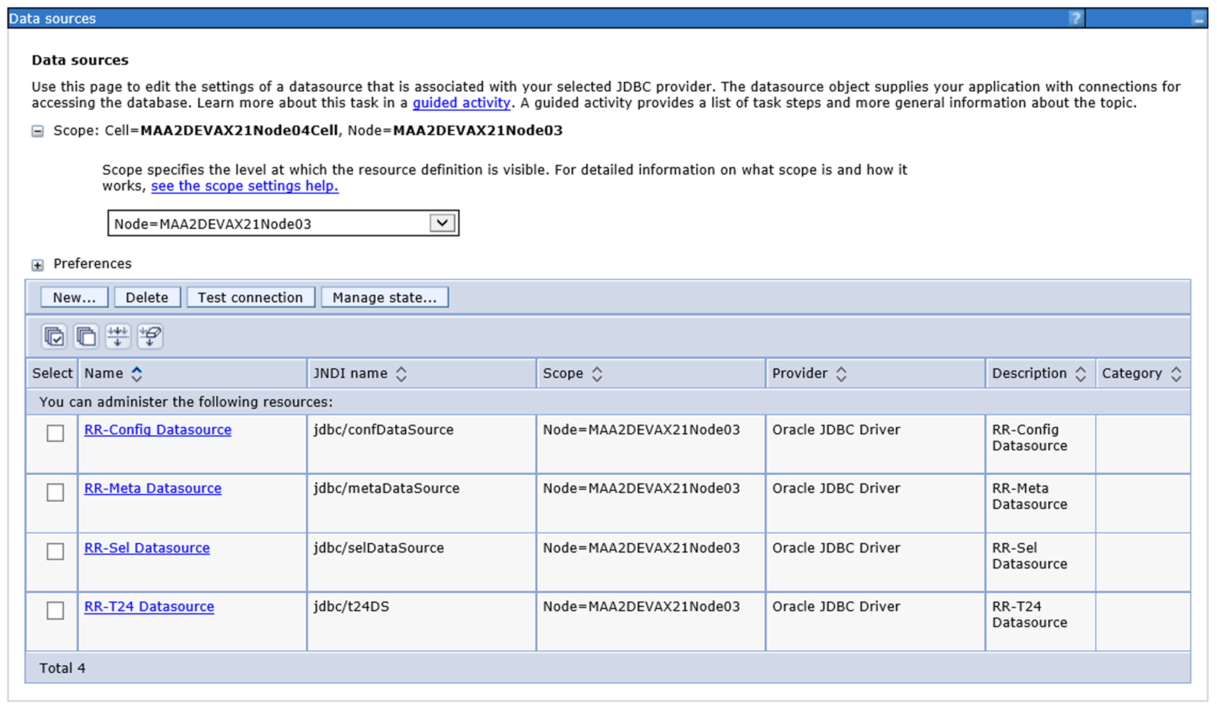Tick the RR-T24 Datasource checkbox
Screen dimensions: 1217x710
coord(56,610)
